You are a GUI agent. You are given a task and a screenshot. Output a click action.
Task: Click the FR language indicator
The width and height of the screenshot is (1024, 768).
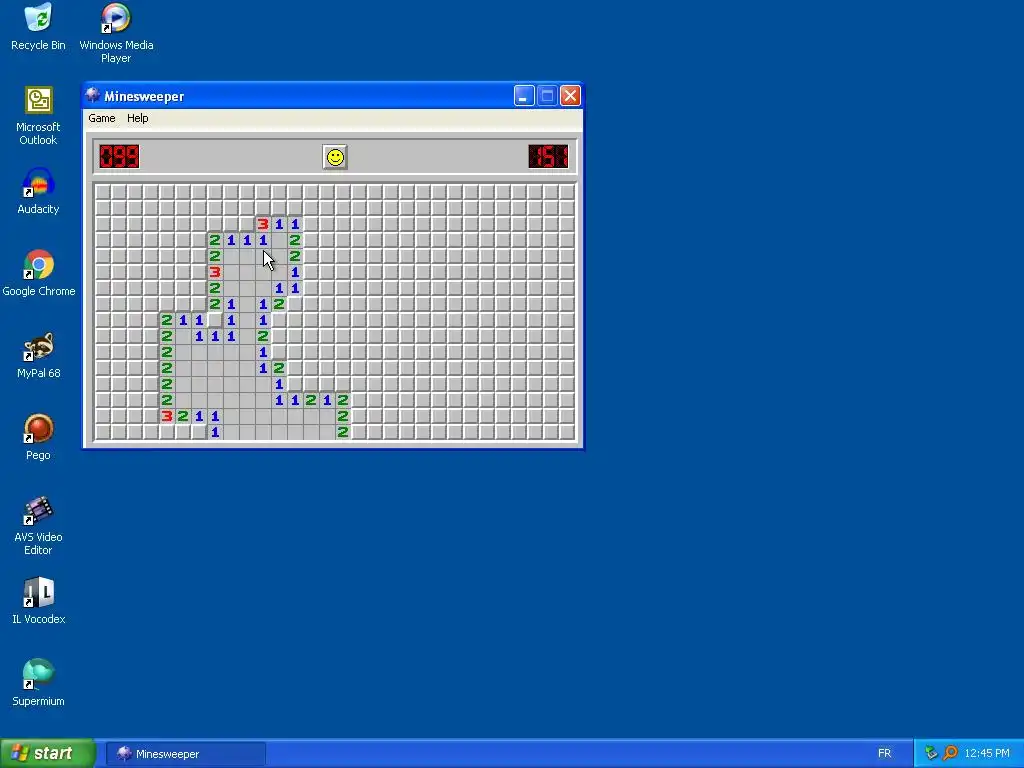tap(884, 754)
